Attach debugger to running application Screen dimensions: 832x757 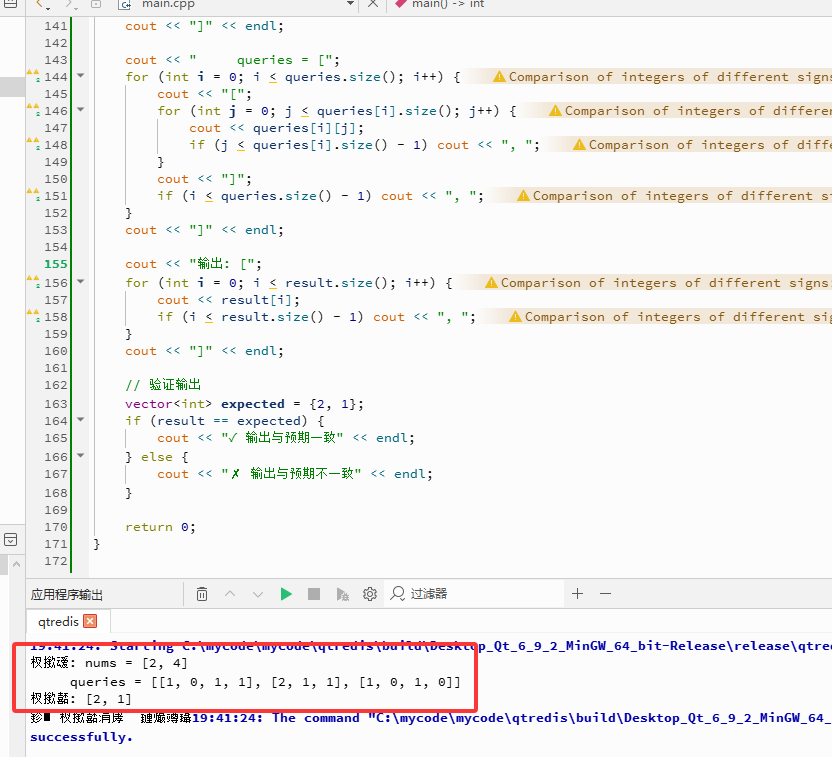[342, 594]
